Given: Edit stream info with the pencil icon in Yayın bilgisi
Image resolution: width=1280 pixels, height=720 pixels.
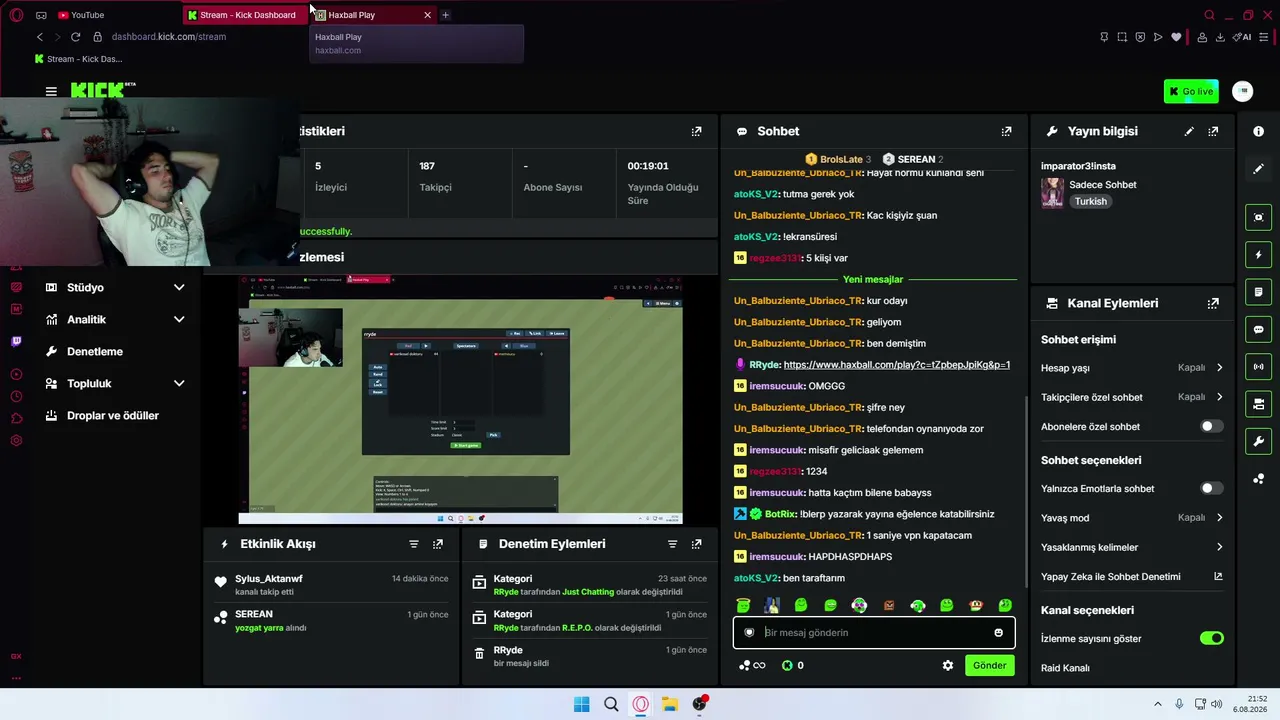Looking at the screenshot, I should coord(1189,131).
